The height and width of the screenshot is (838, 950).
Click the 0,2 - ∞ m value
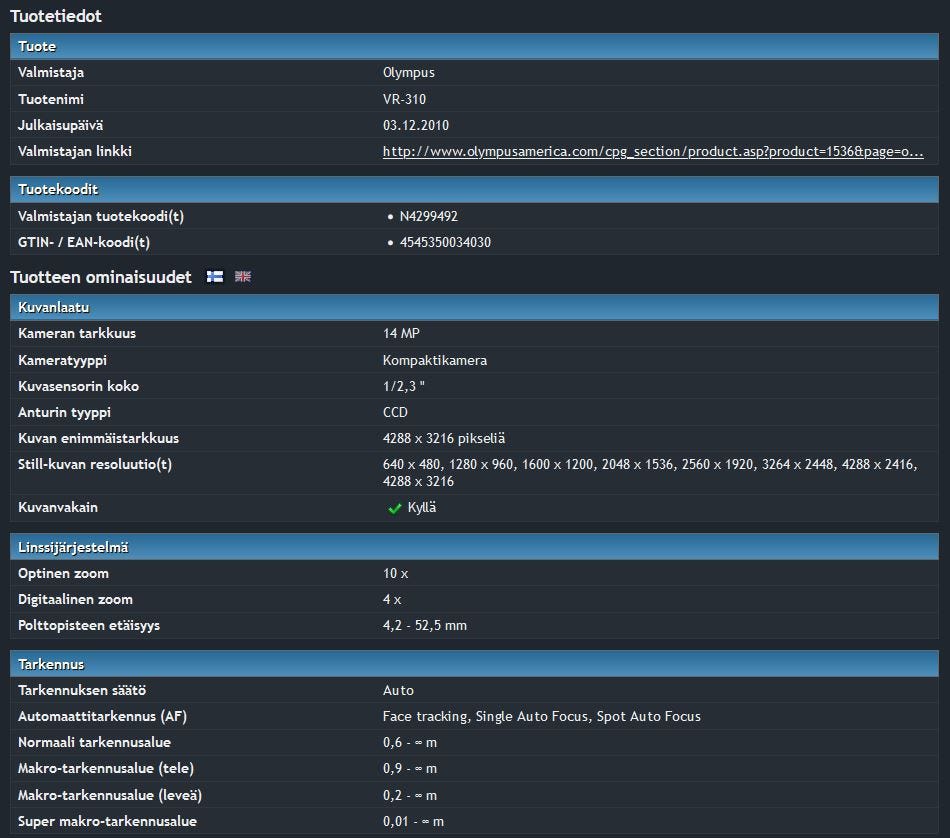[x=410, y=795]
